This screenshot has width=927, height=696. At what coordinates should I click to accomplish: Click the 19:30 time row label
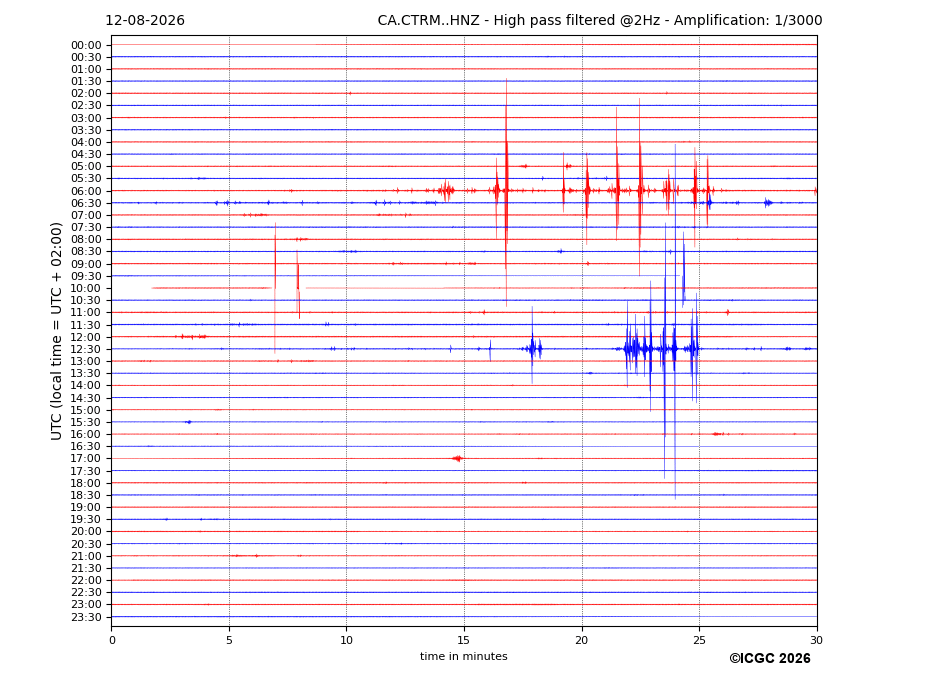click(x=86, y=520)
